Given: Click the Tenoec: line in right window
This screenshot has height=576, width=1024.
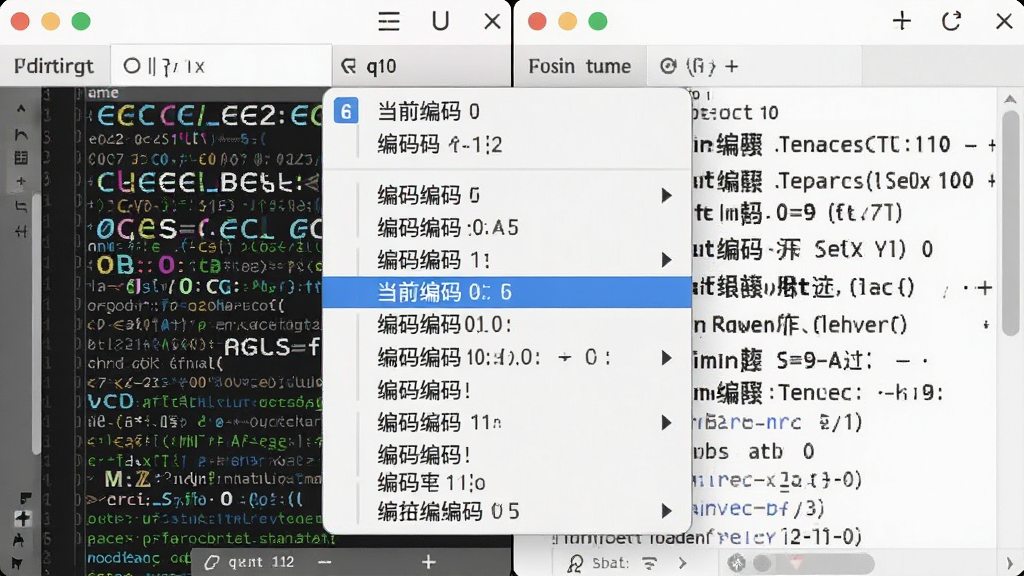Looking at the screenshot, I should point(861,392).
